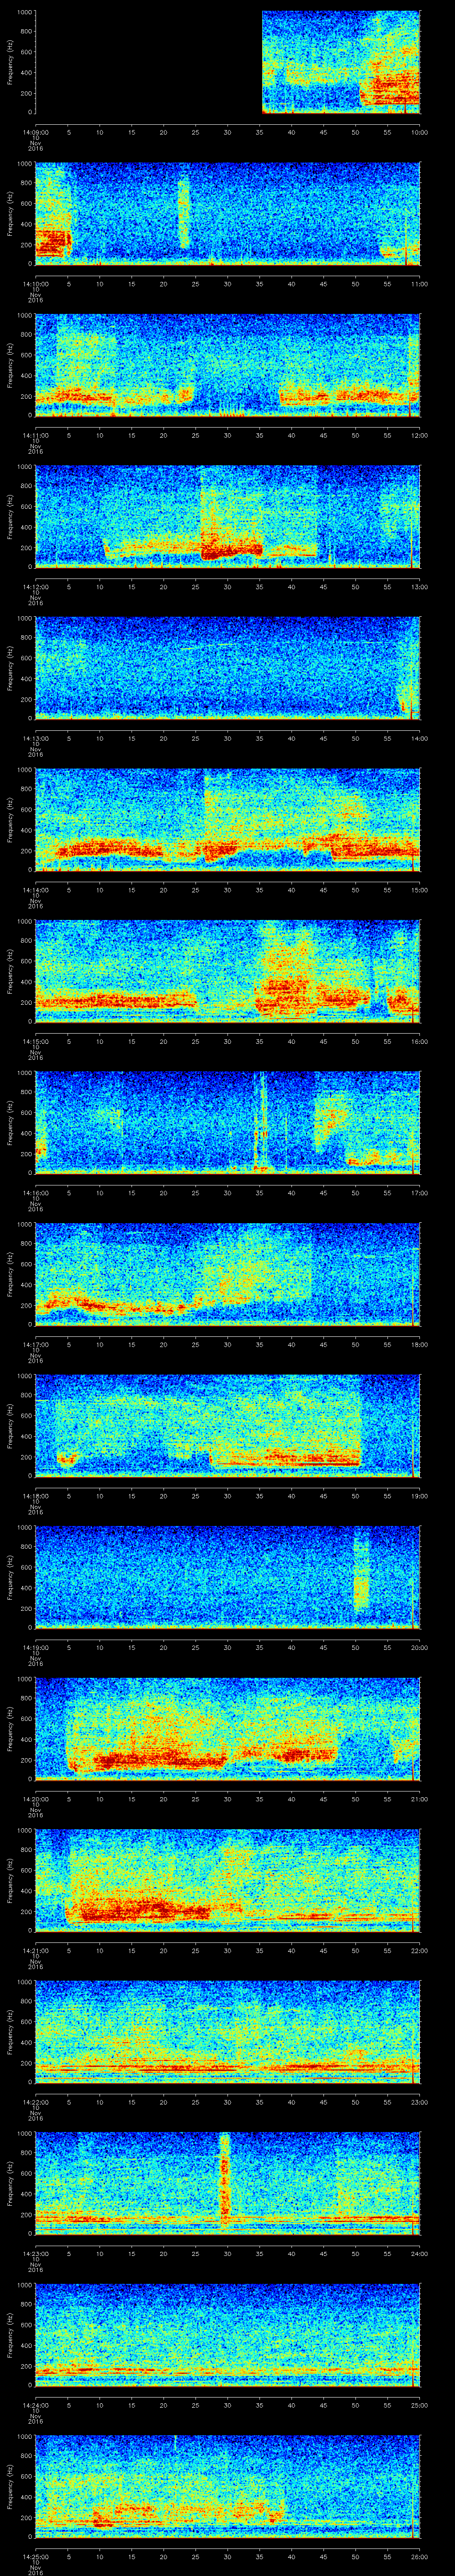Click the spectrogram panel starting at 14:13:00
The height and width of the screenshot is (2576, 455).
(x=227, y=668)
